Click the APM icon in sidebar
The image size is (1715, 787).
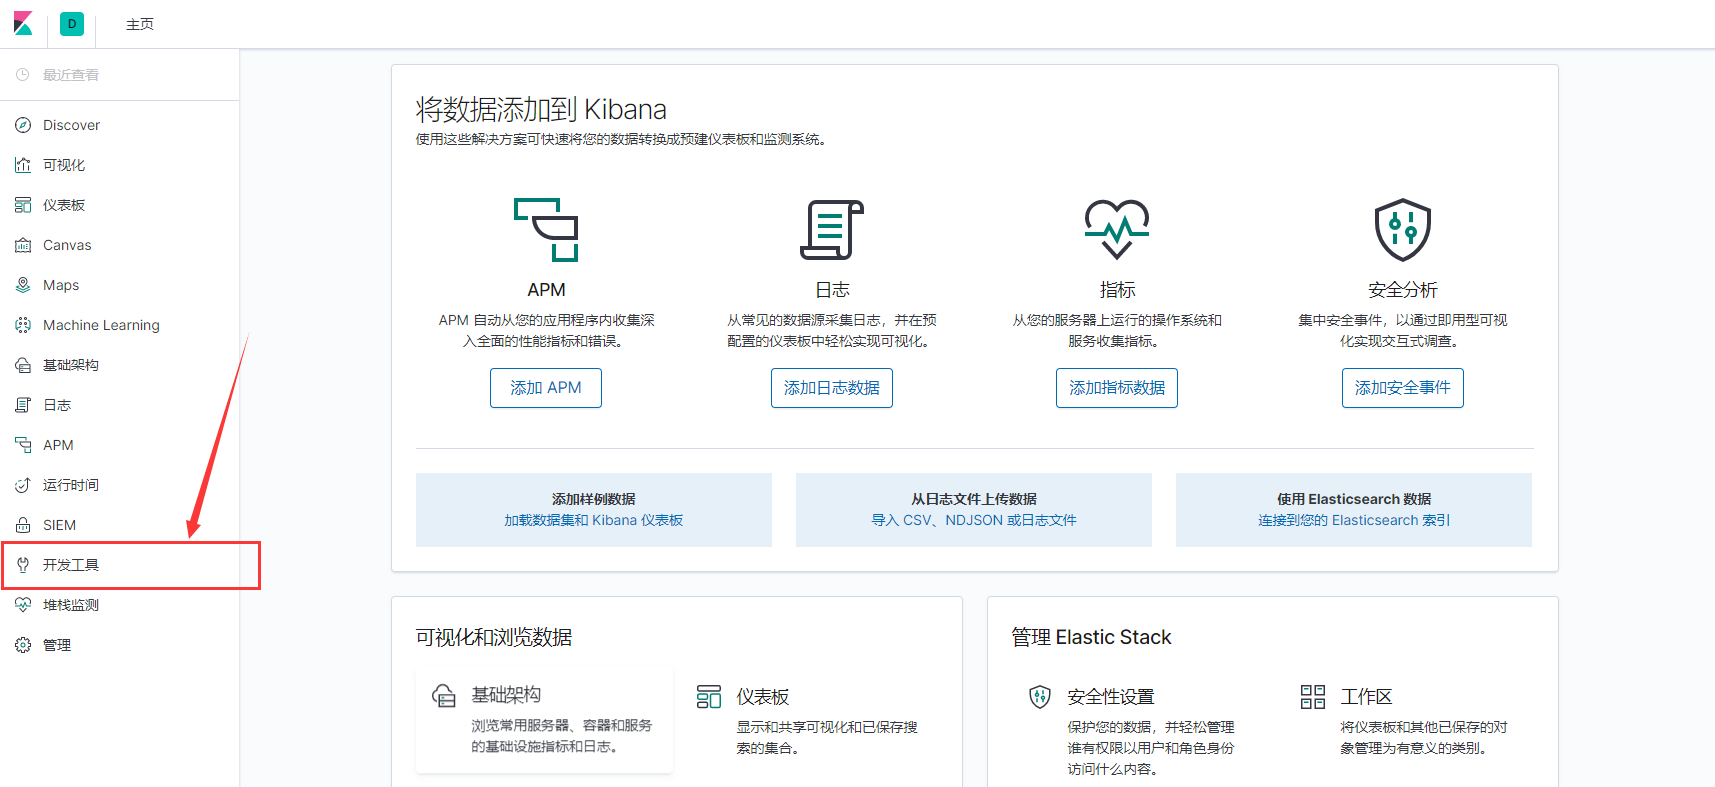point(23,445)
